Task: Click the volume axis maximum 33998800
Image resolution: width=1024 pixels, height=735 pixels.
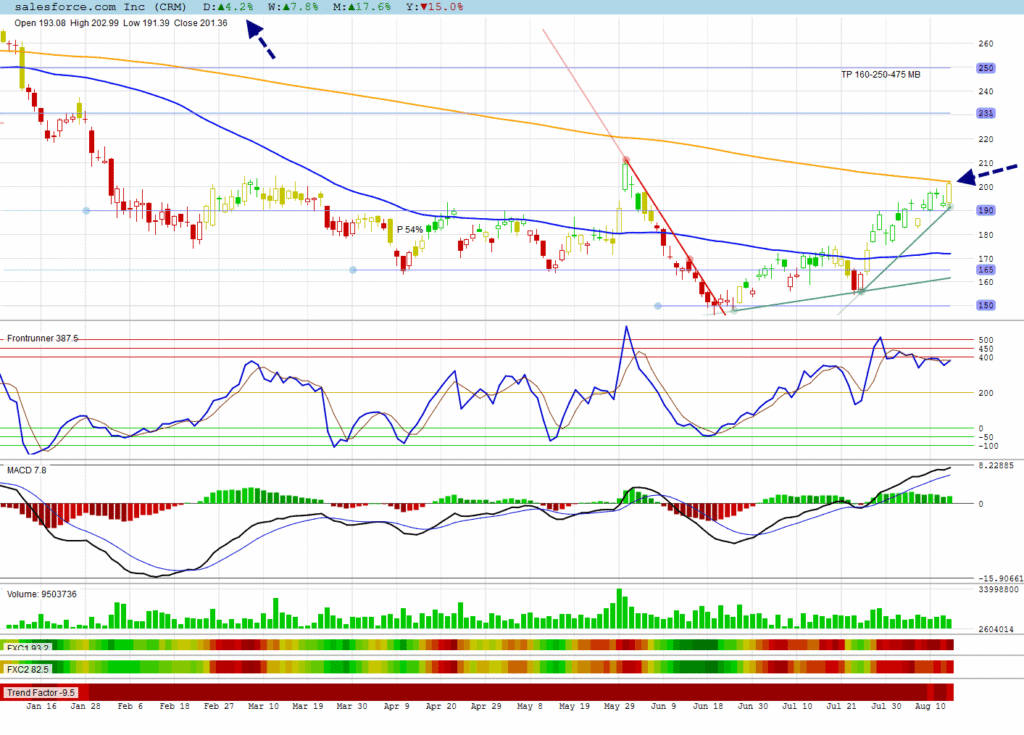Action: click(x=998, y=589)
